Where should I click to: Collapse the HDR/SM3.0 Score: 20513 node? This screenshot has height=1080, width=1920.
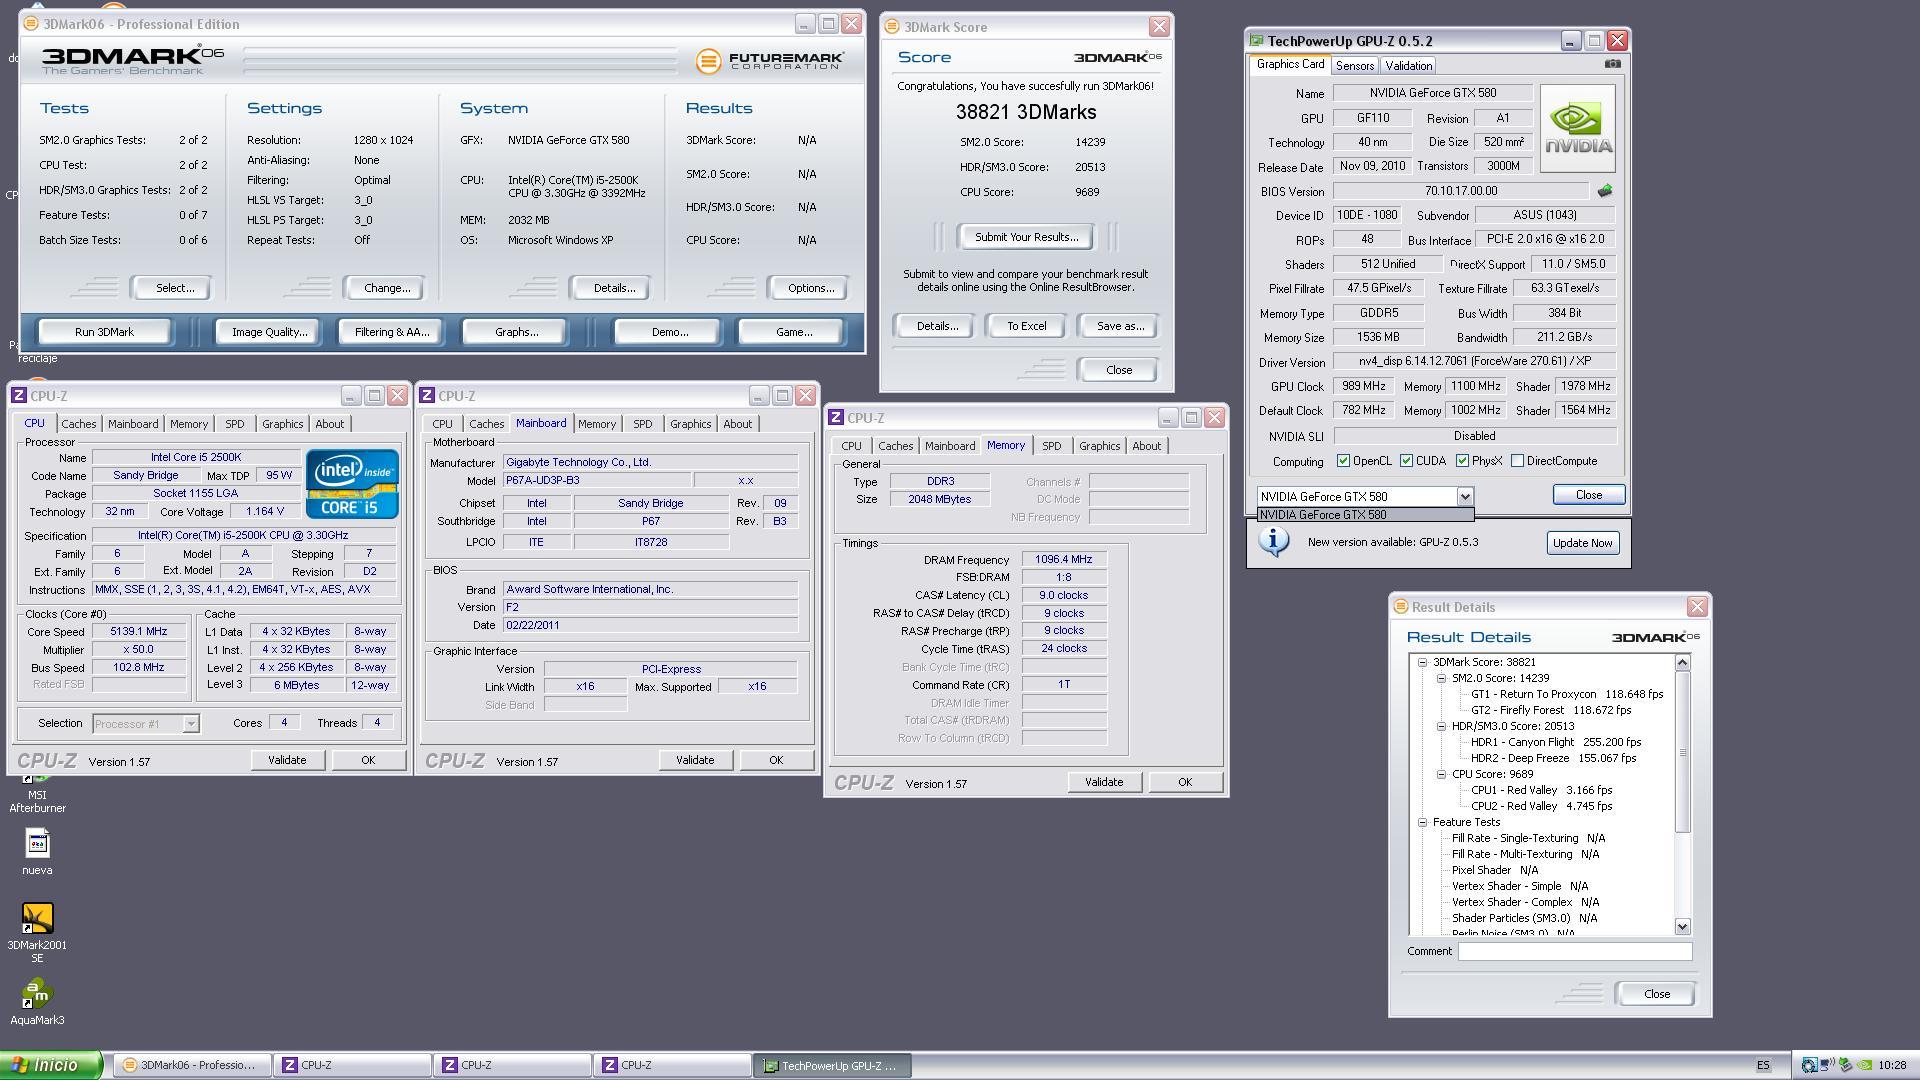(1441, 726)
